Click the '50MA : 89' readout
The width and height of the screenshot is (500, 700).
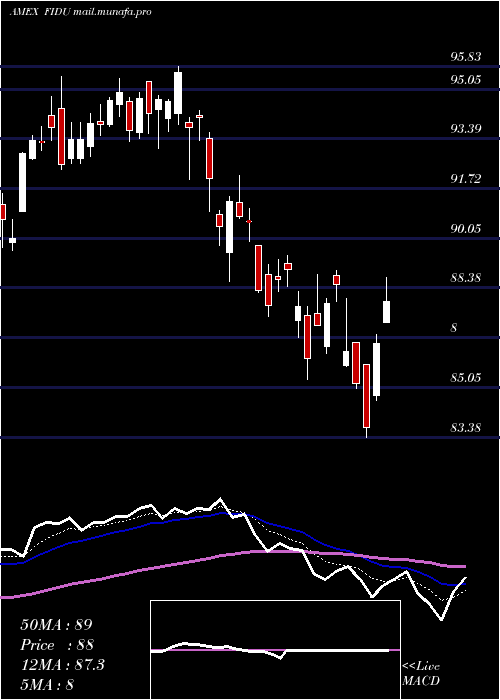pos(56,625)
